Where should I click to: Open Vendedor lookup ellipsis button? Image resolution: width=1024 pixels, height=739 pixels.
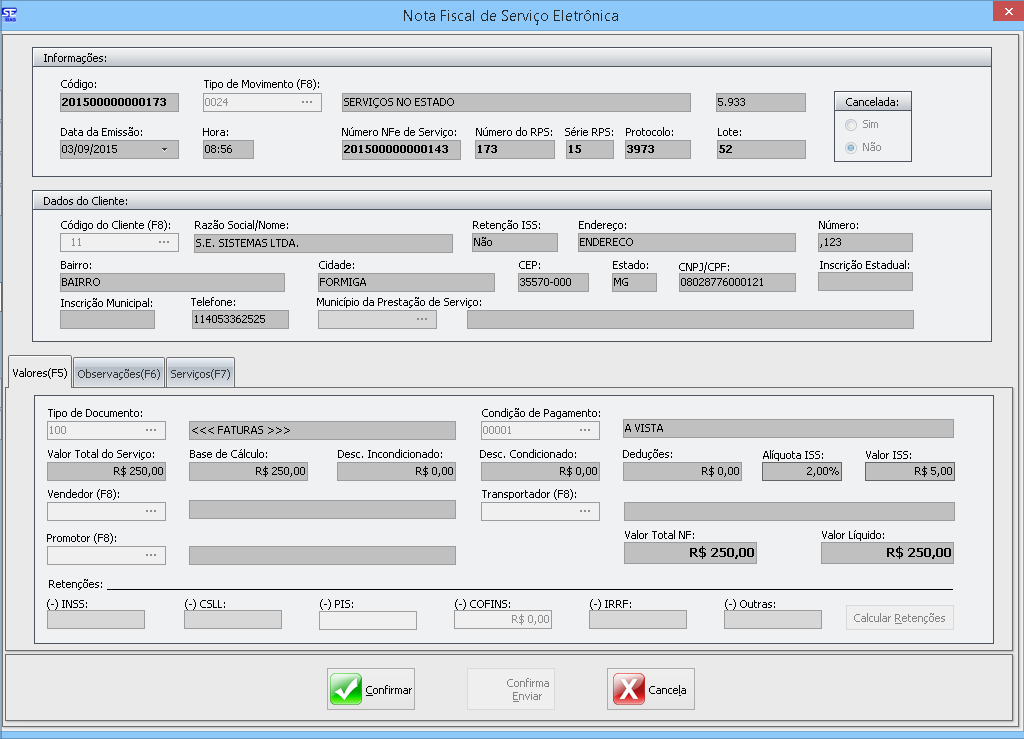(x=151, y=510)
